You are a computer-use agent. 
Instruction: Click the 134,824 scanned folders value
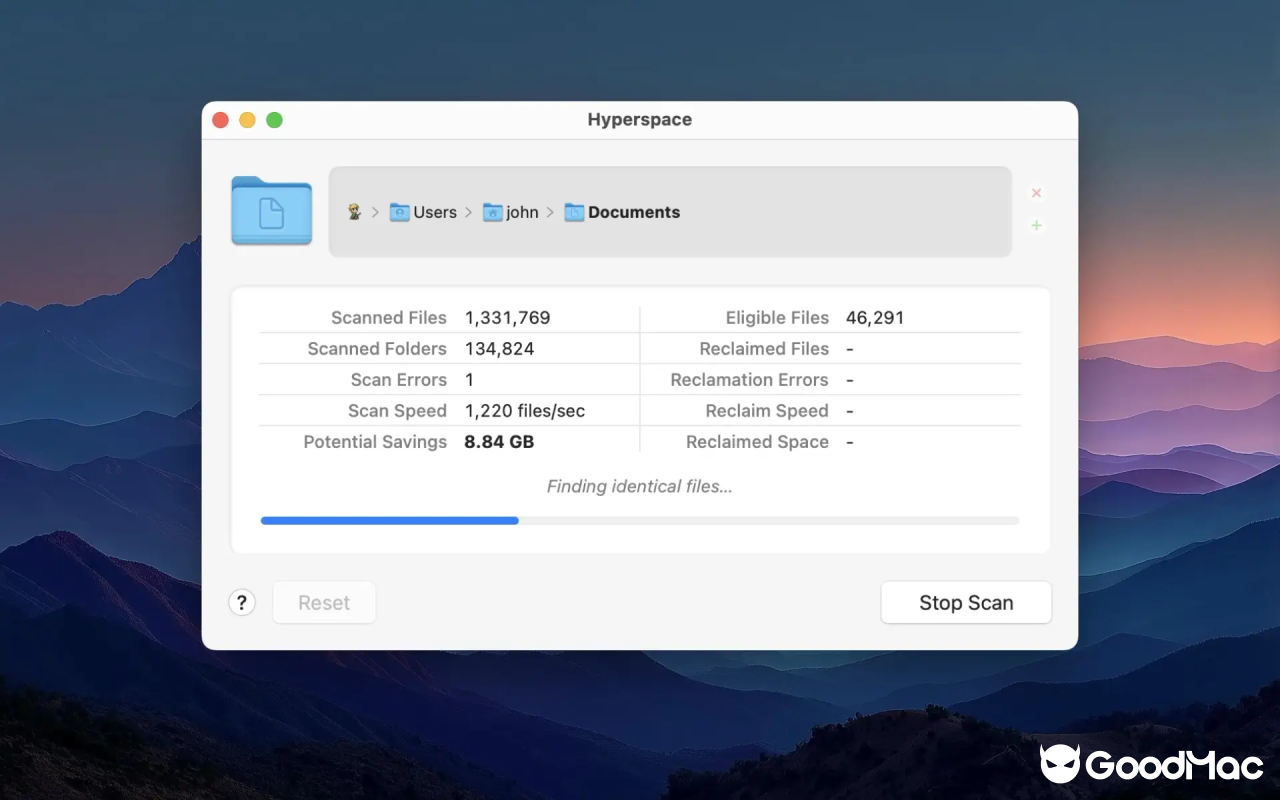tap(500, 349)
